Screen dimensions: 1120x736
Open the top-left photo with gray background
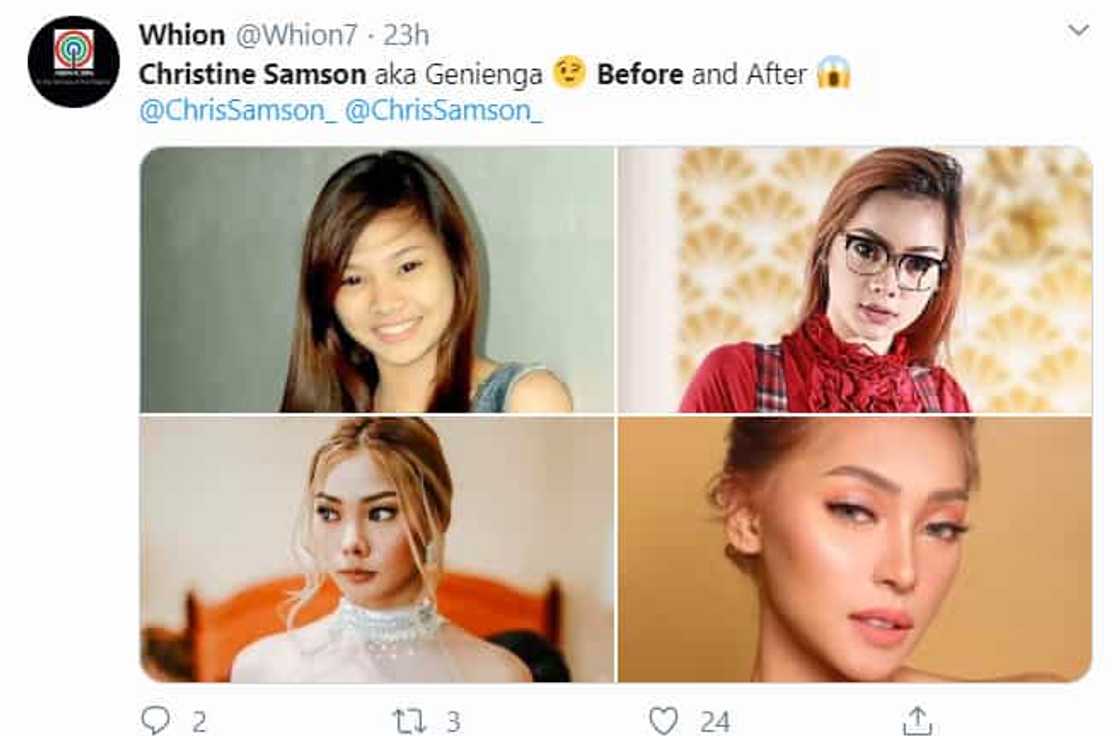pos(377,279)
